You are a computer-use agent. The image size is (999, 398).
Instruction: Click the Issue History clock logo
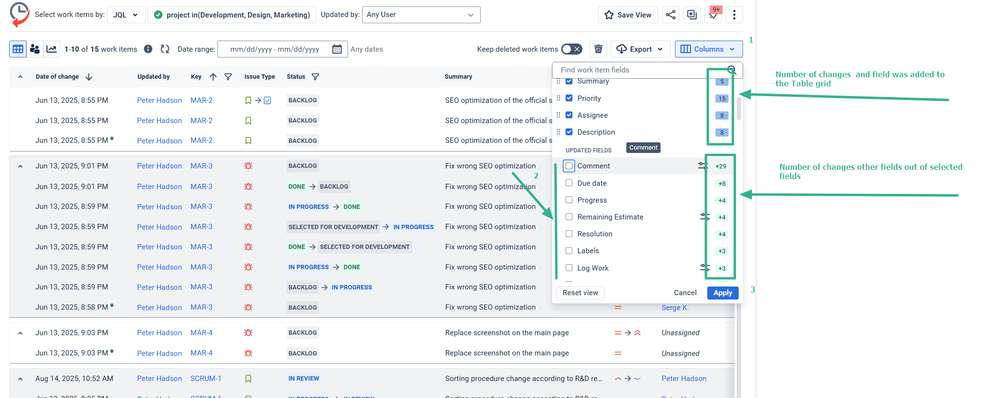[20, 14]
